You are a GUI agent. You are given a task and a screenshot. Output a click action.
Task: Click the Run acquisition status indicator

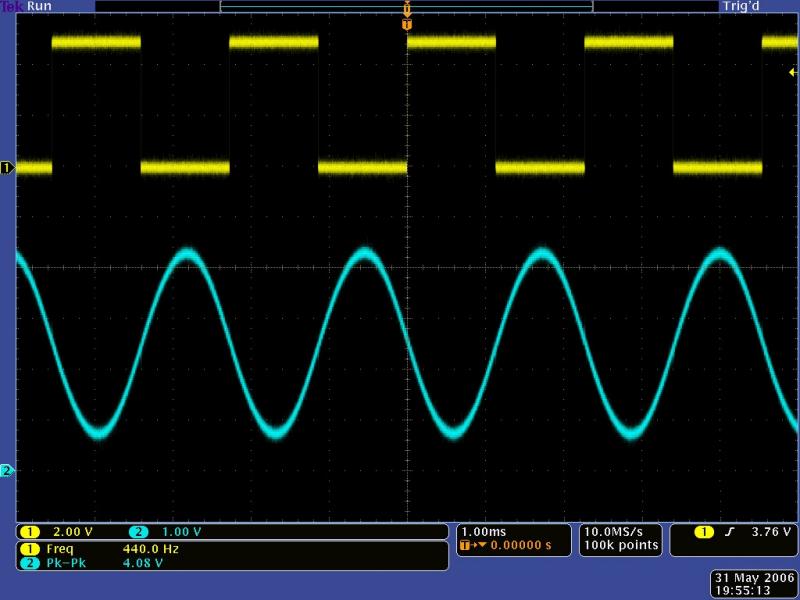(x=40, y=6)
